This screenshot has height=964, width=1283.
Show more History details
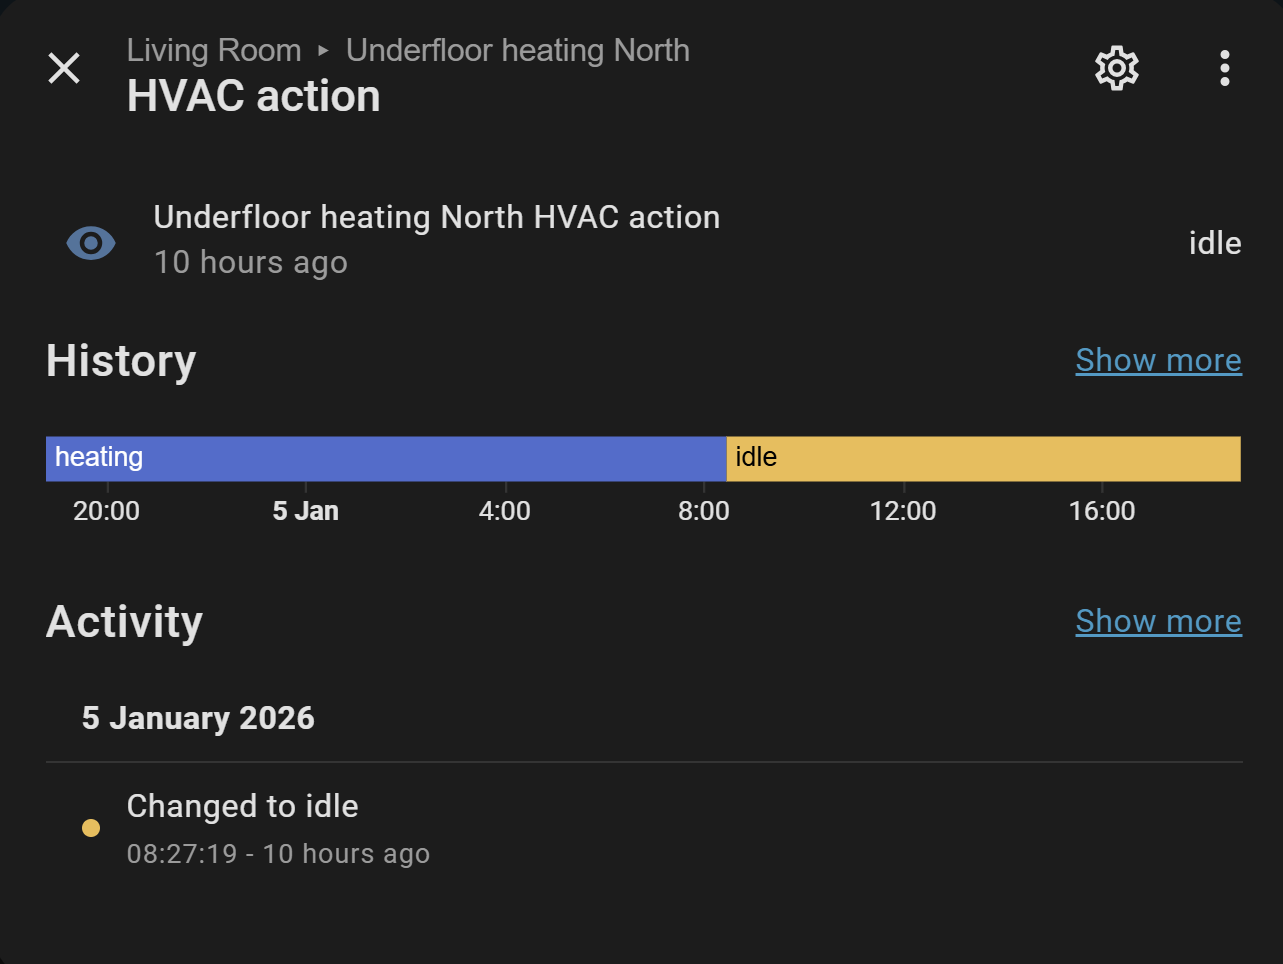(1158, 360)
